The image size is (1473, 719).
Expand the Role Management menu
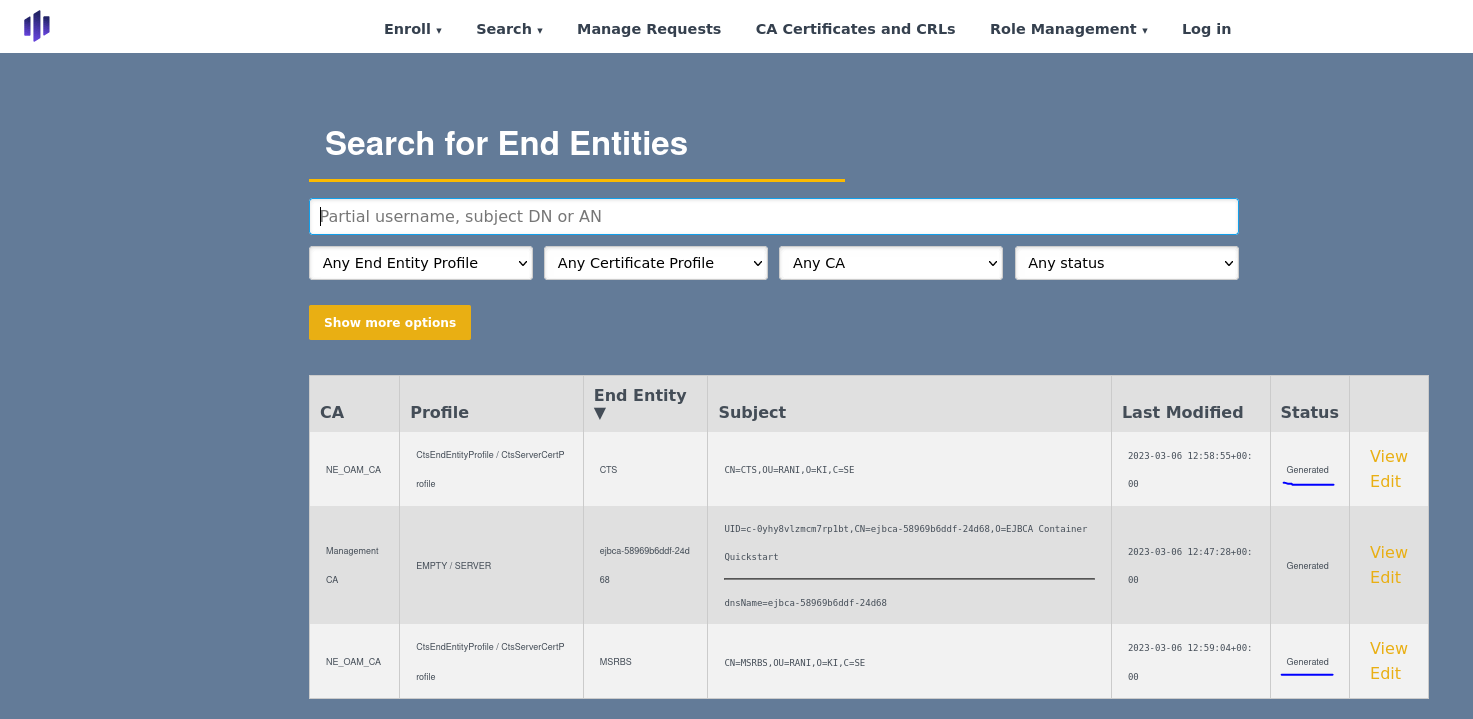[1068, 29]
